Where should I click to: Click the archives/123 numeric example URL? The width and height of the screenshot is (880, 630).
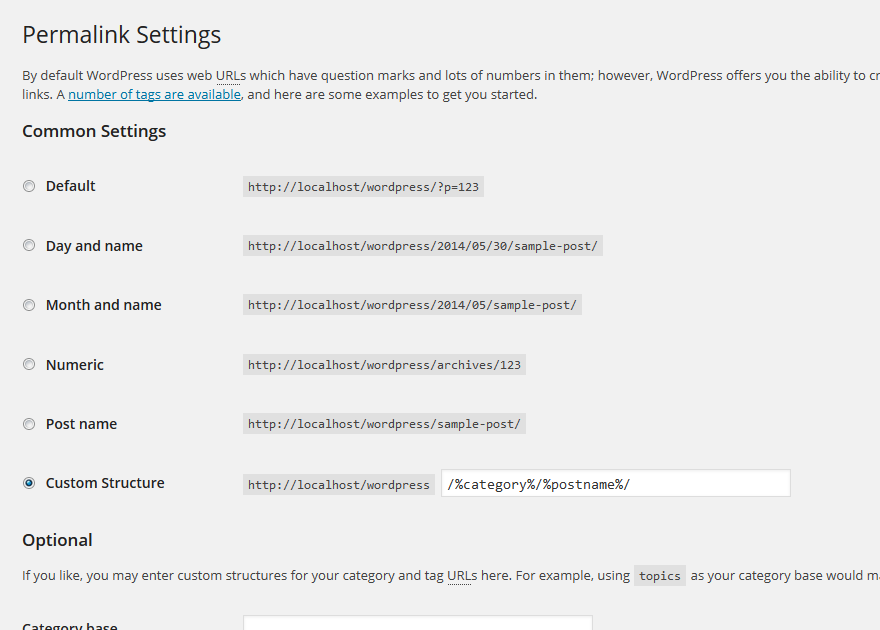(384, 364)
